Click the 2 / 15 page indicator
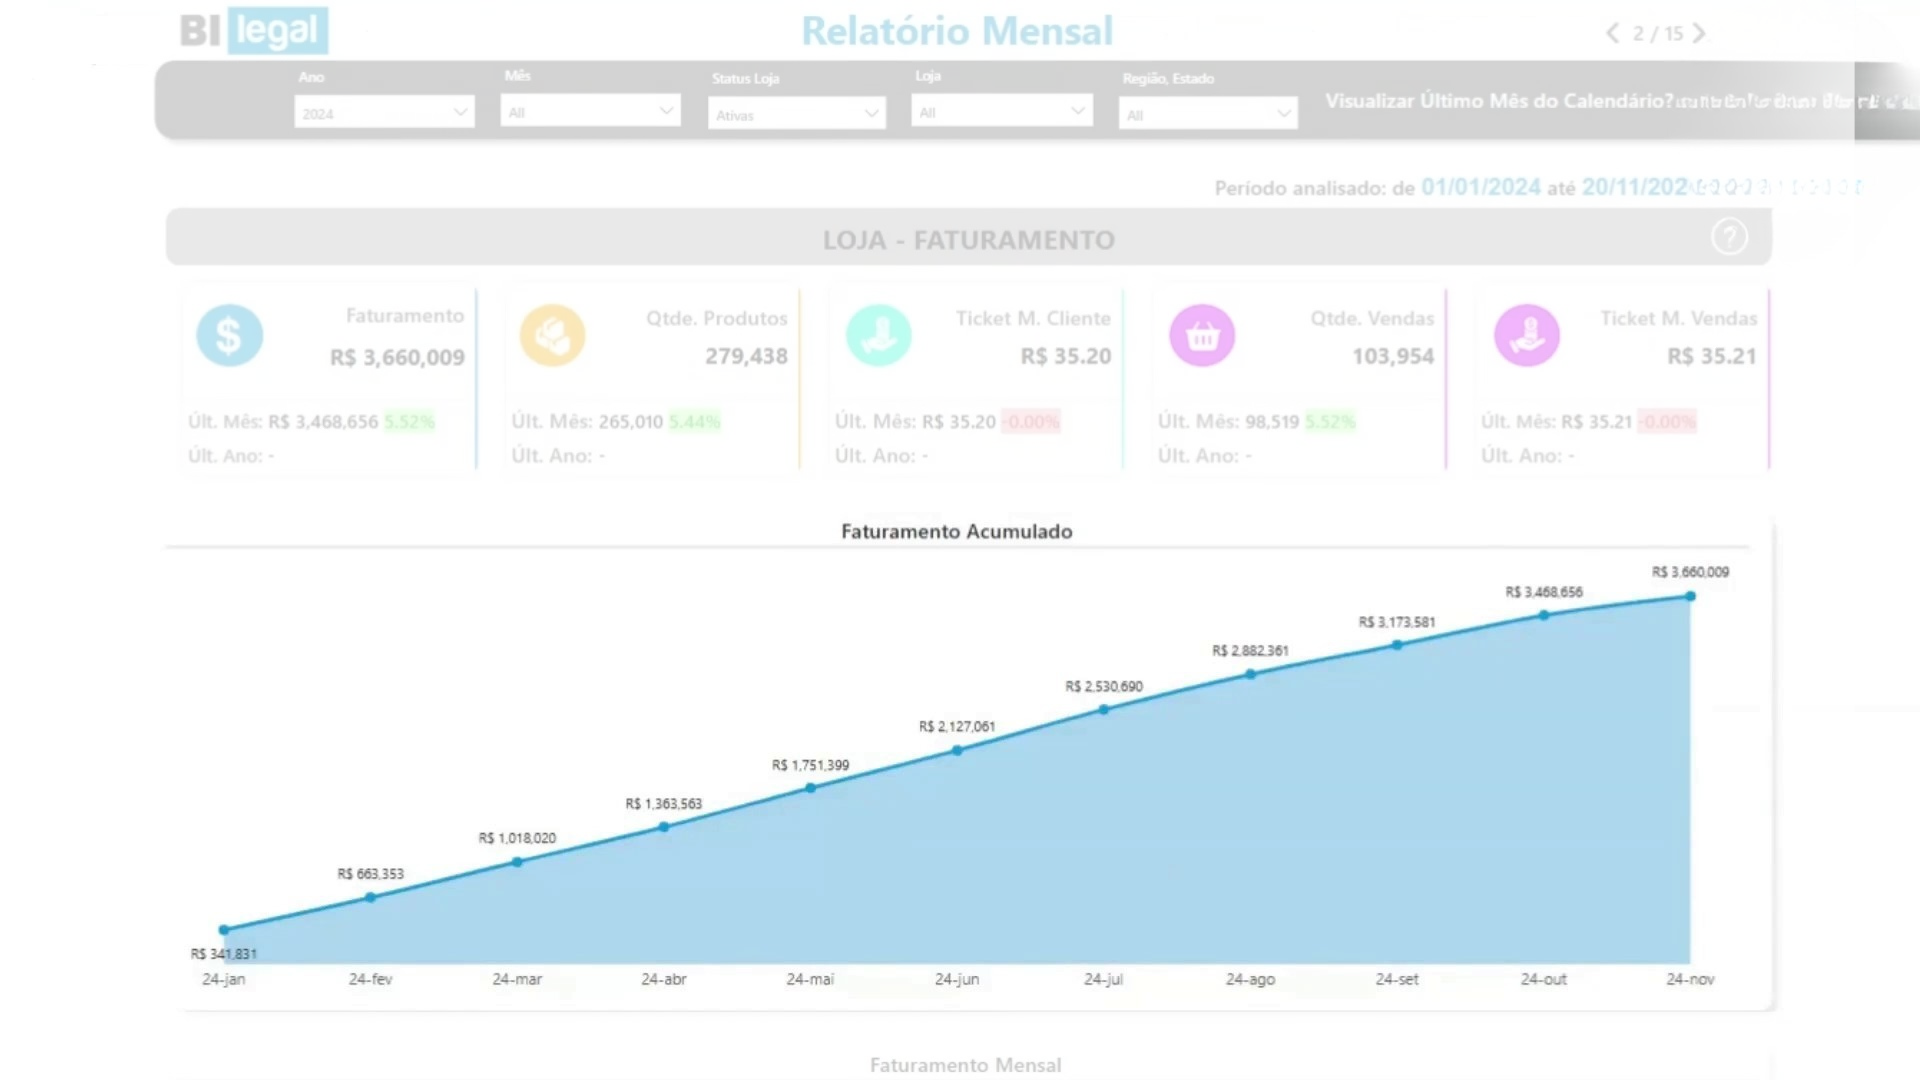 pos(1657,34)
